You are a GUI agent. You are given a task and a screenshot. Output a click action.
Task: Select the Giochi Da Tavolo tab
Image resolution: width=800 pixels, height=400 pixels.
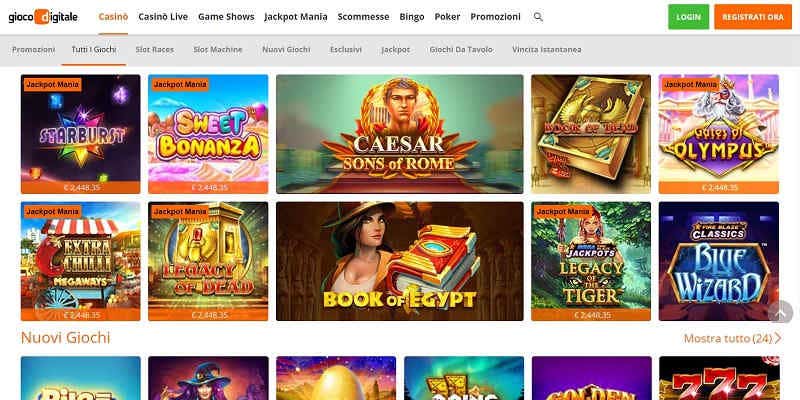tap(461, 49)
